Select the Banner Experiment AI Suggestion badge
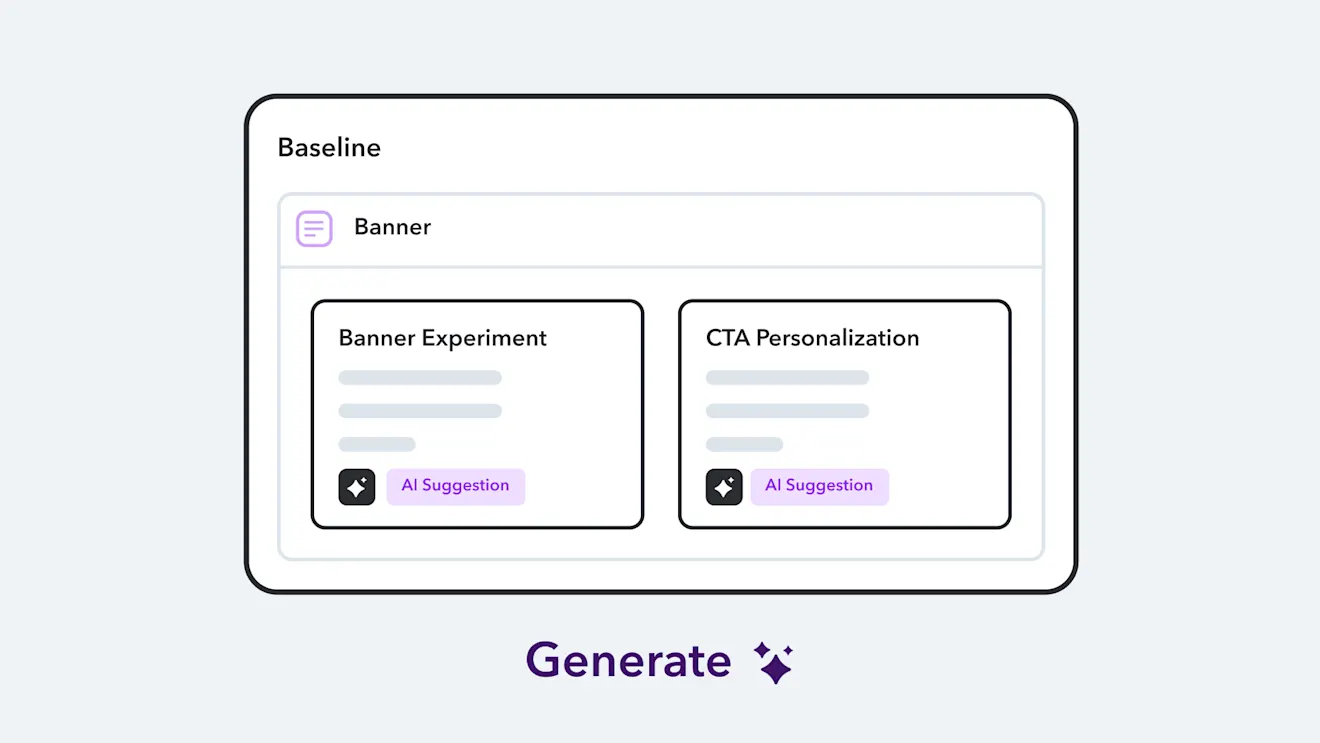Image resolution: width=1320 pixels, height=743 pixels. pos(456,486)
